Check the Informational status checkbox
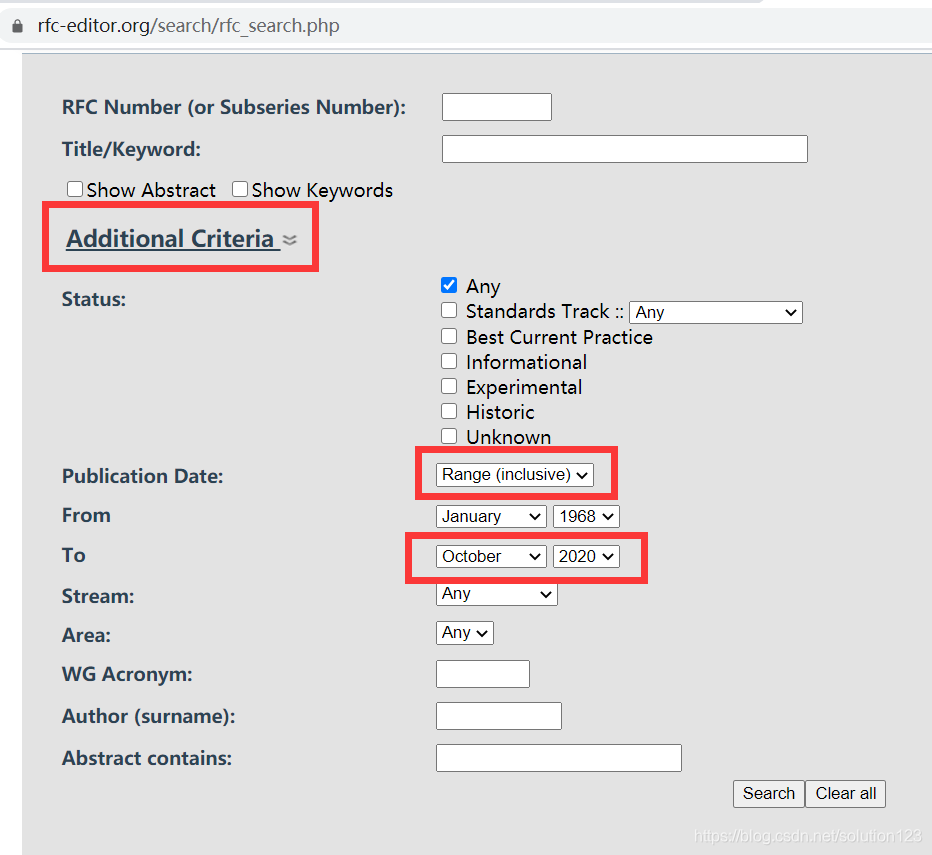Screen dimensions: 932x855 (449, 361)
